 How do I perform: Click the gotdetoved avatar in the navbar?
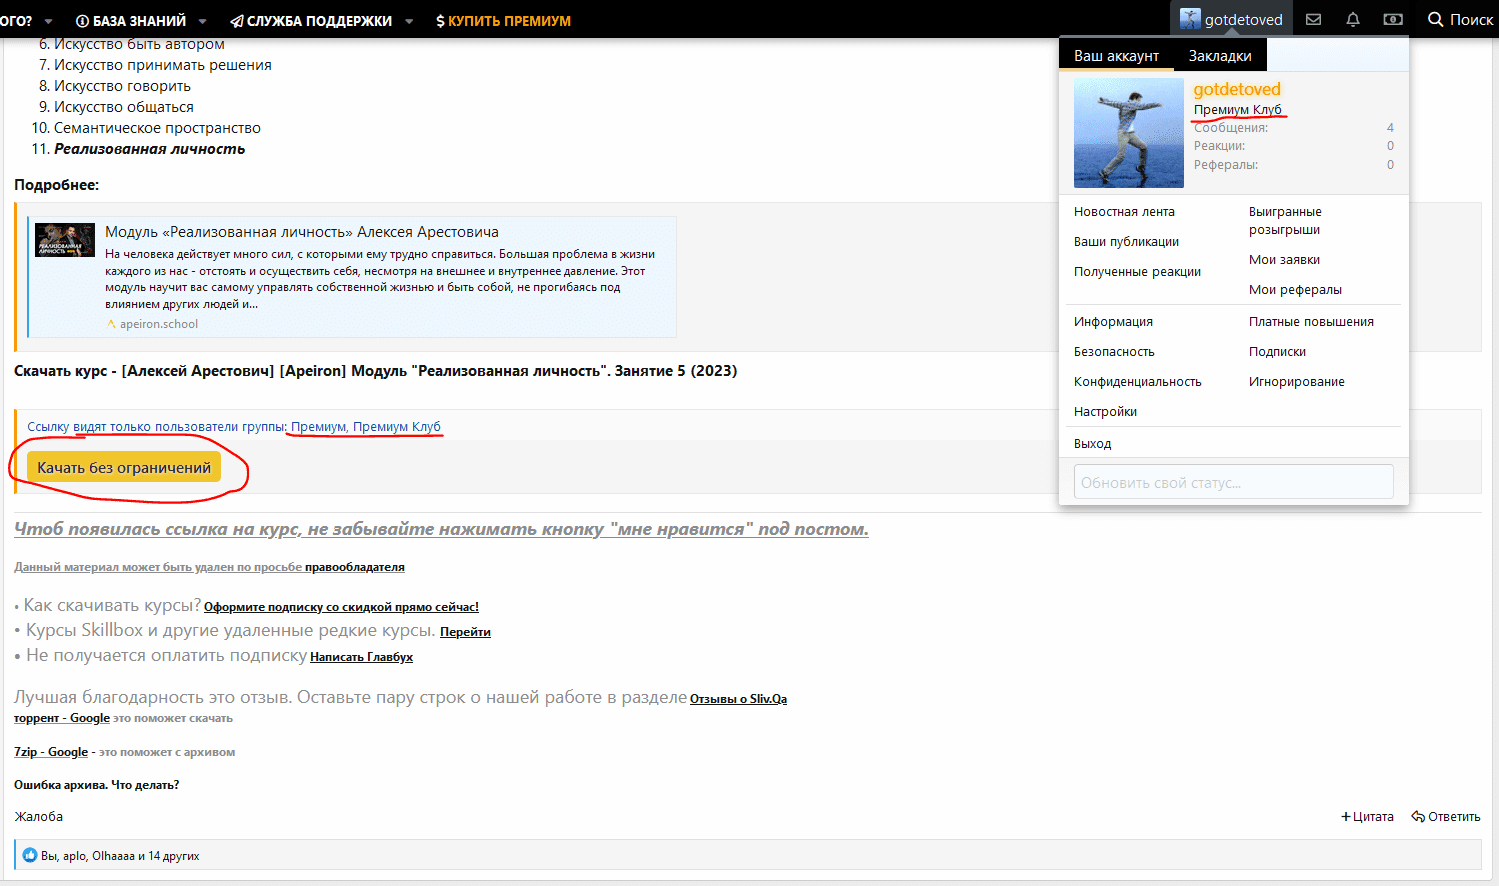click(1190, 19)
